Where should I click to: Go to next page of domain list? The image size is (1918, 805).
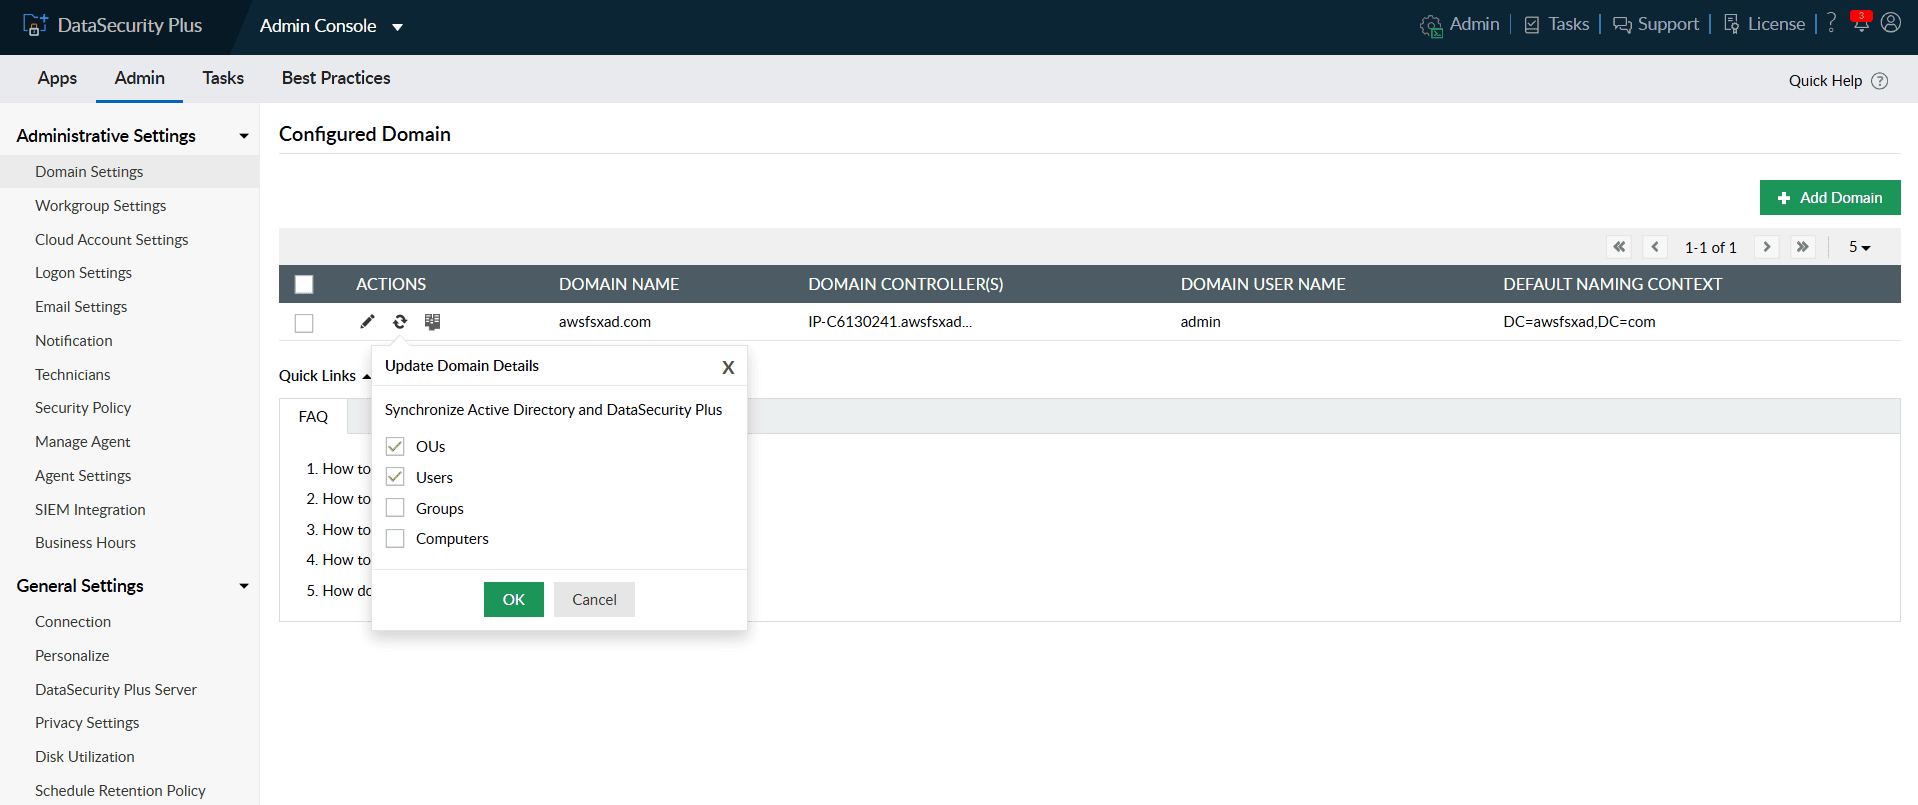[x=1767, y=247]
